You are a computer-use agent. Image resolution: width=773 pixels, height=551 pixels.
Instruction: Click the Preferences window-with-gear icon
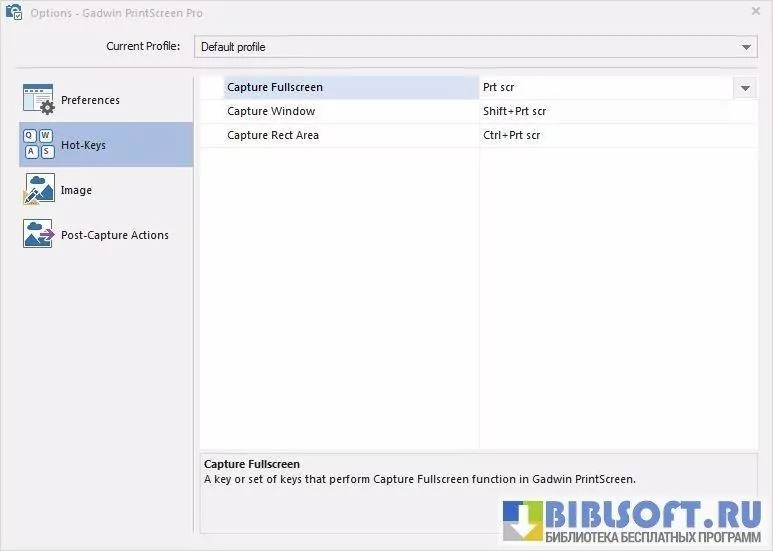click(x=38, y=100)
